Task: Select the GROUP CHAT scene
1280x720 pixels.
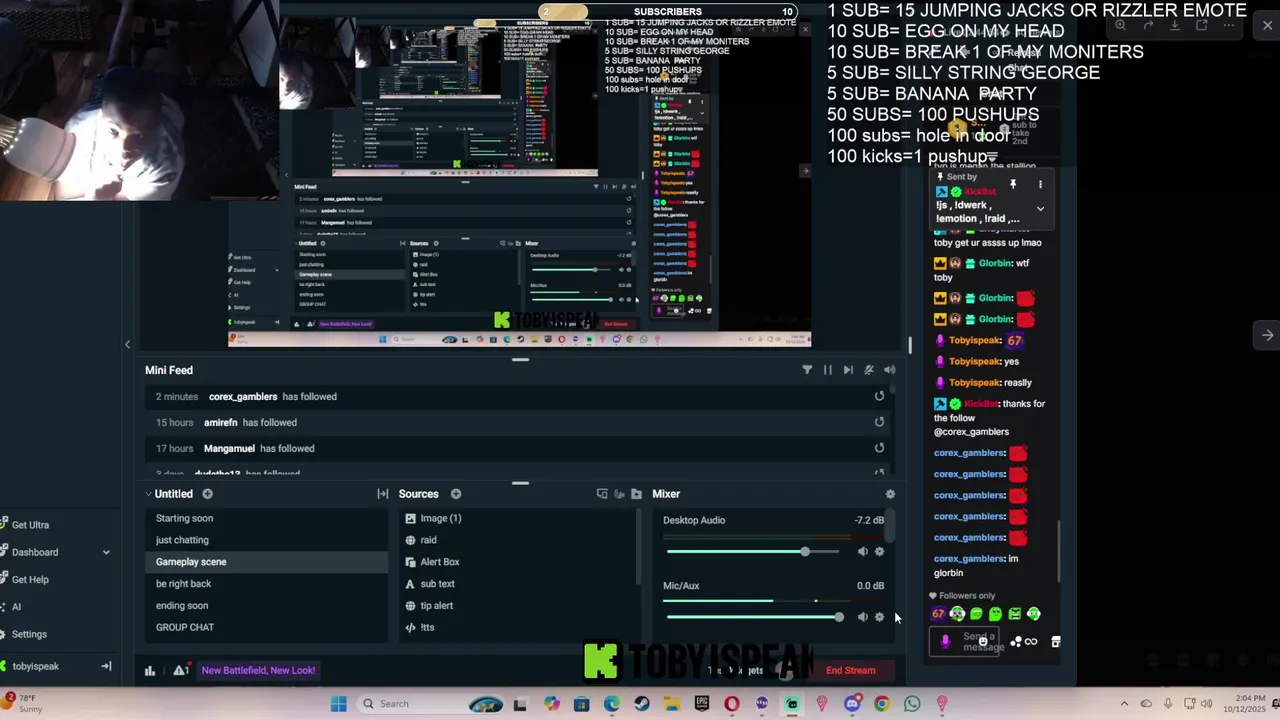Action: pos(266,627)
